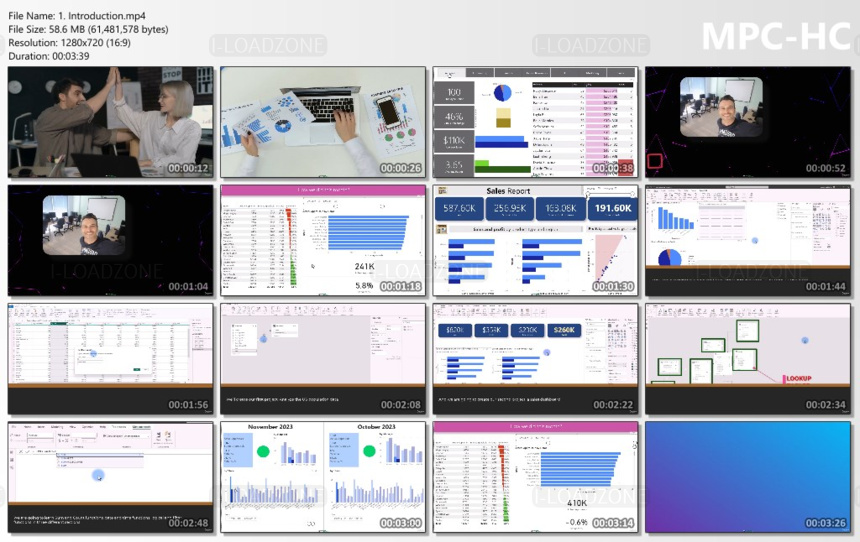Select the webcam thumbnail at 00:00:52
This screenshot has width=860, height=542.
[x=748, y=122]
